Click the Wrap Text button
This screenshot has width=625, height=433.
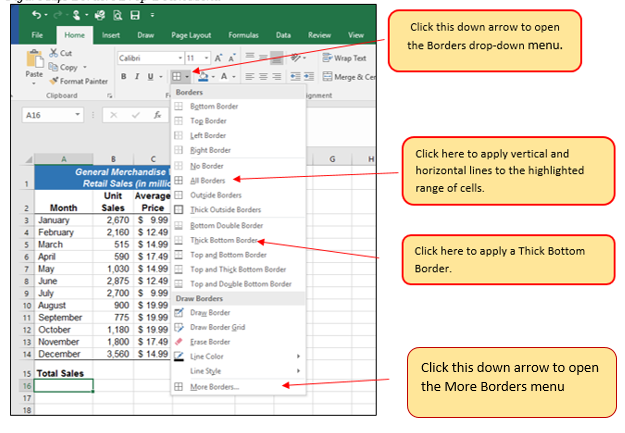pyautogui.click(x=344, y=58)
